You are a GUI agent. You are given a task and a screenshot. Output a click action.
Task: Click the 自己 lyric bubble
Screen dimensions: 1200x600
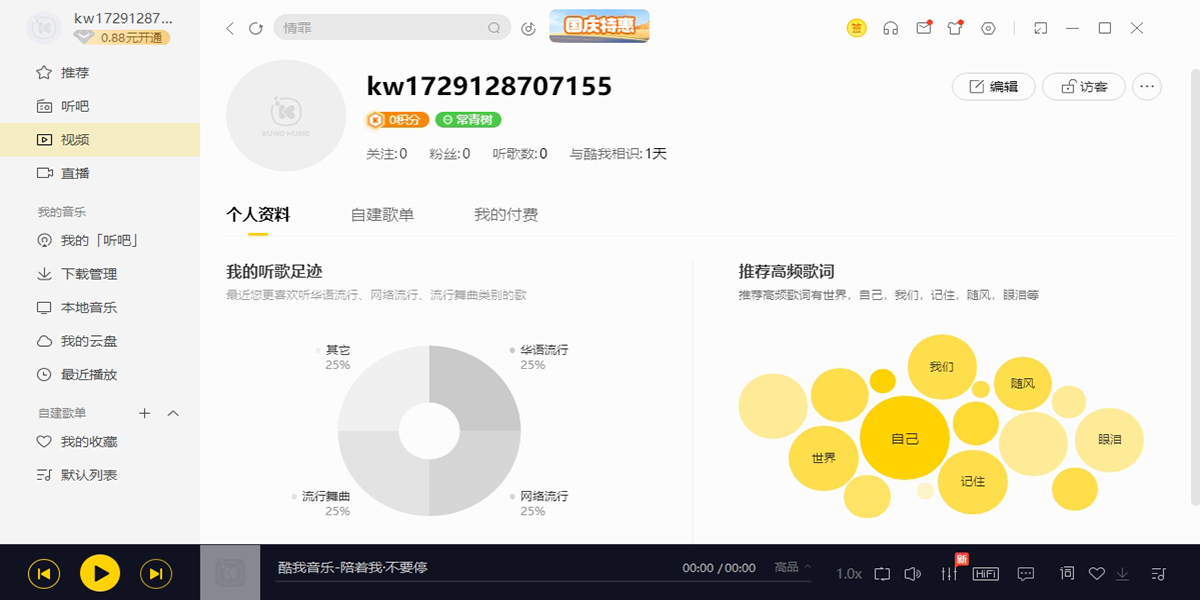[x=905, y=438]
